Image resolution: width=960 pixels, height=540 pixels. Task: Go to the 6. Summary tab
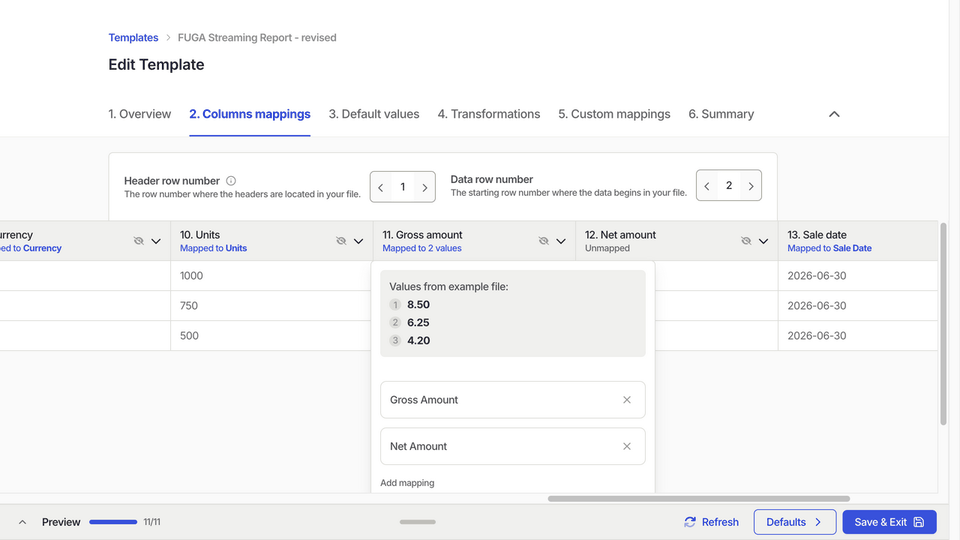coord(721,114)
